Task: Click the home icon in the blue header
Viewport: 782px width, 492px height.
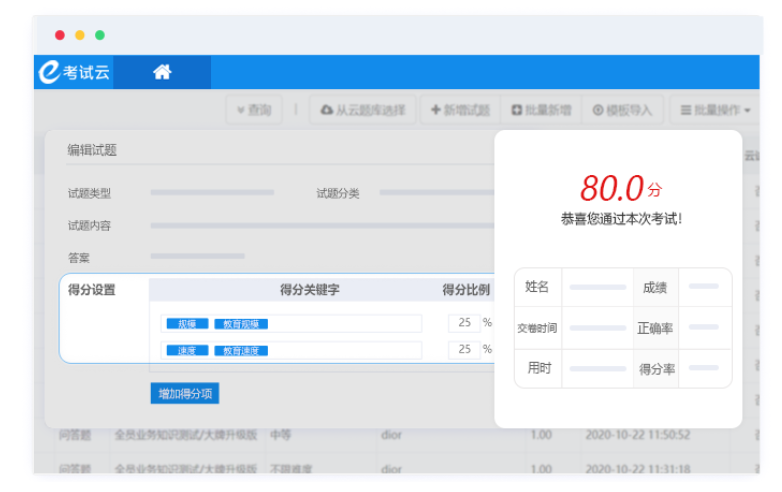Action: click(162, 72)
